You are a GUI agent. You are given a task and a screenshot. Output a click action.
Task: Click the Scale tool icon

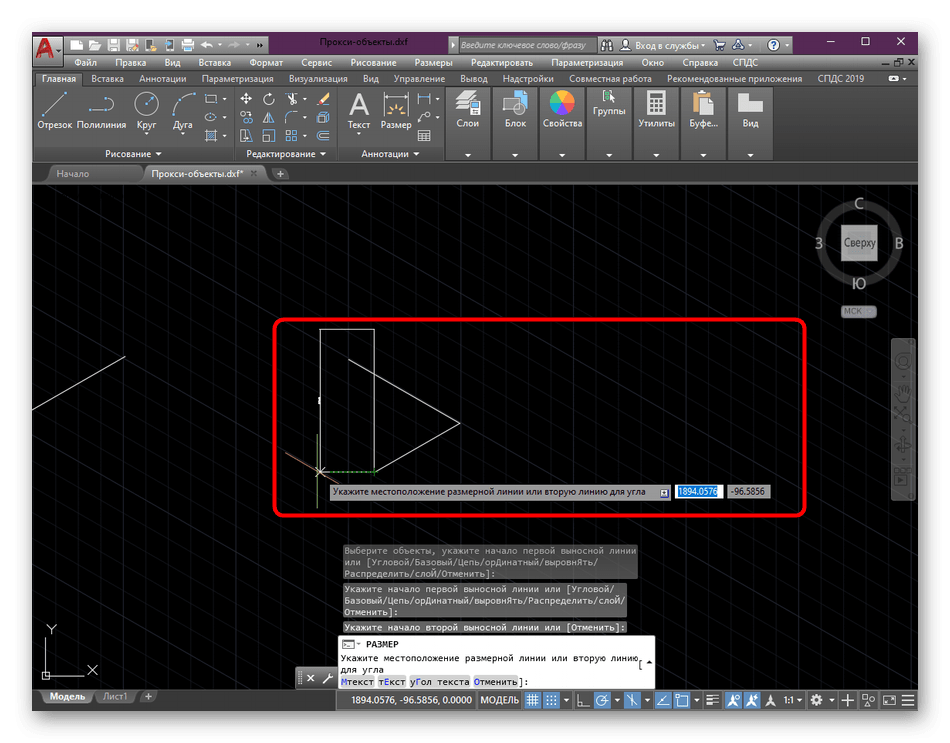coord(268,136)
